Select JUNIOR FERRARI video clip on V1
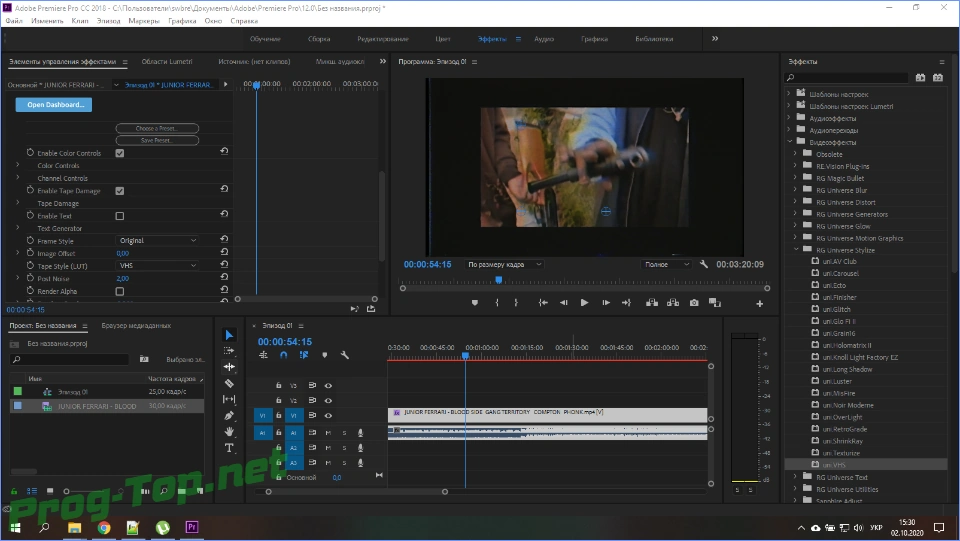This screenshot has height=541, width=960. point(547,414)
